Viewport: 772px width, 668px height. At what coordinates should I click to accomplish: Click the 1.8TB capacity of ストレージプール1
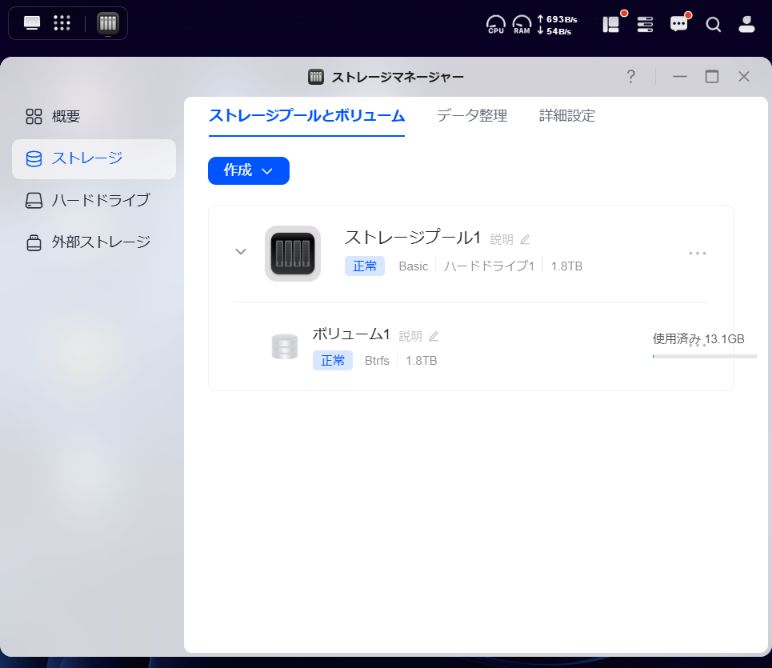567,266
